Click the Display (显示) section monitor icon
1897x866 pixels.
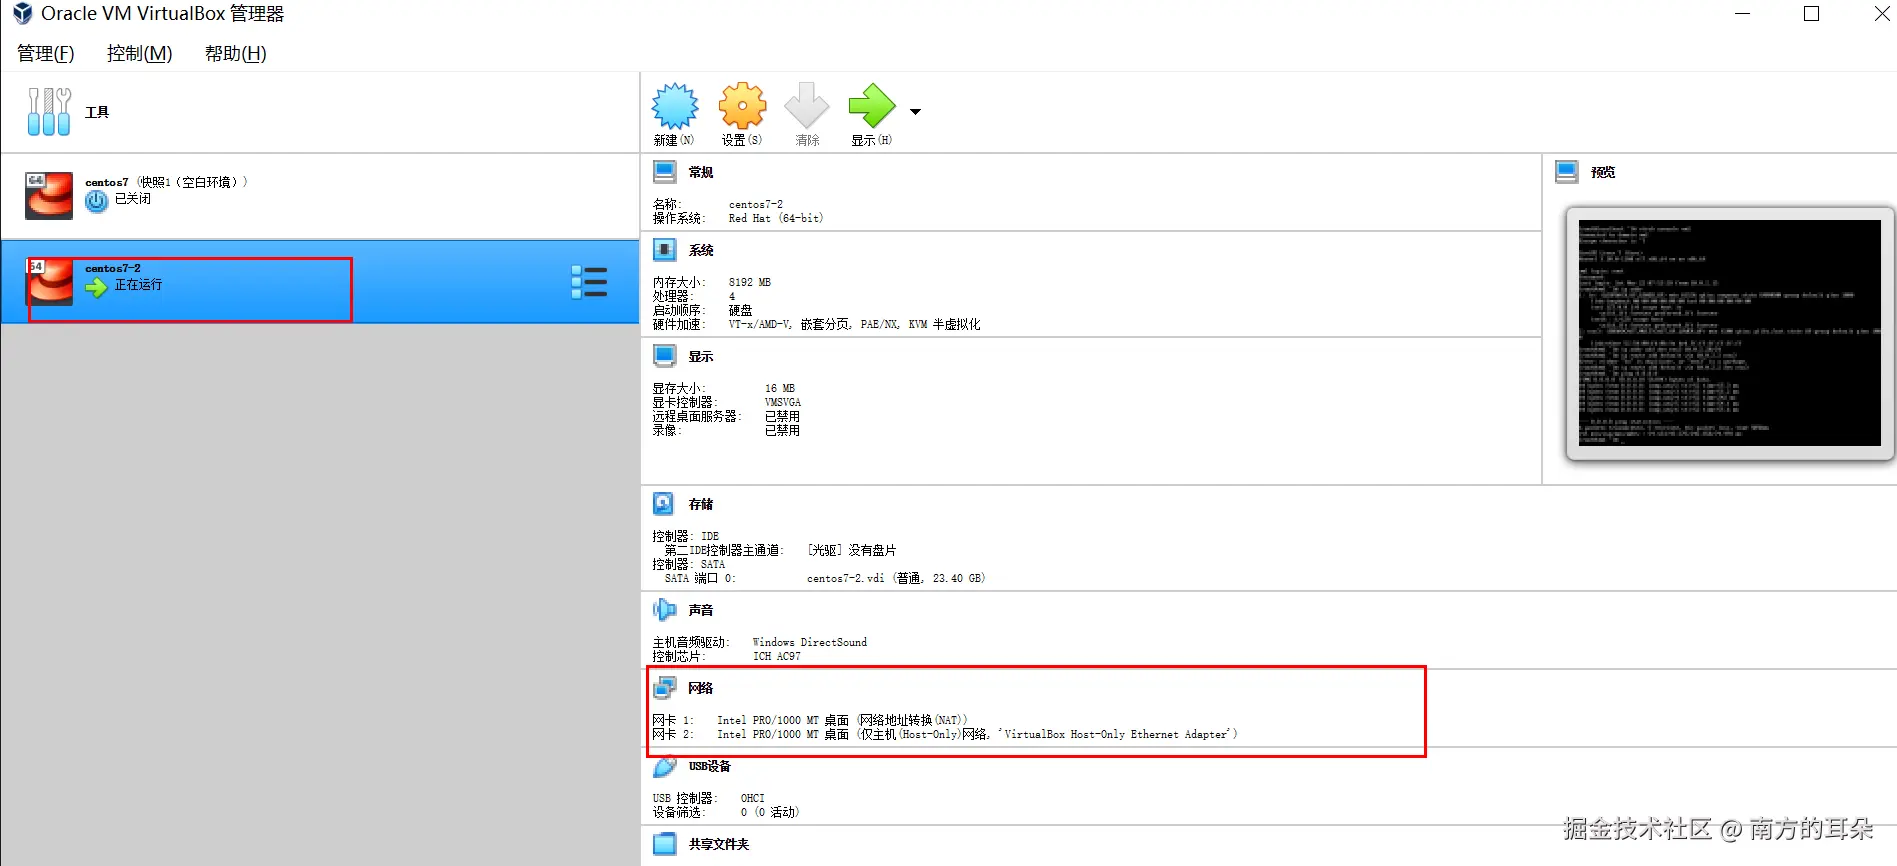(665, 356)
